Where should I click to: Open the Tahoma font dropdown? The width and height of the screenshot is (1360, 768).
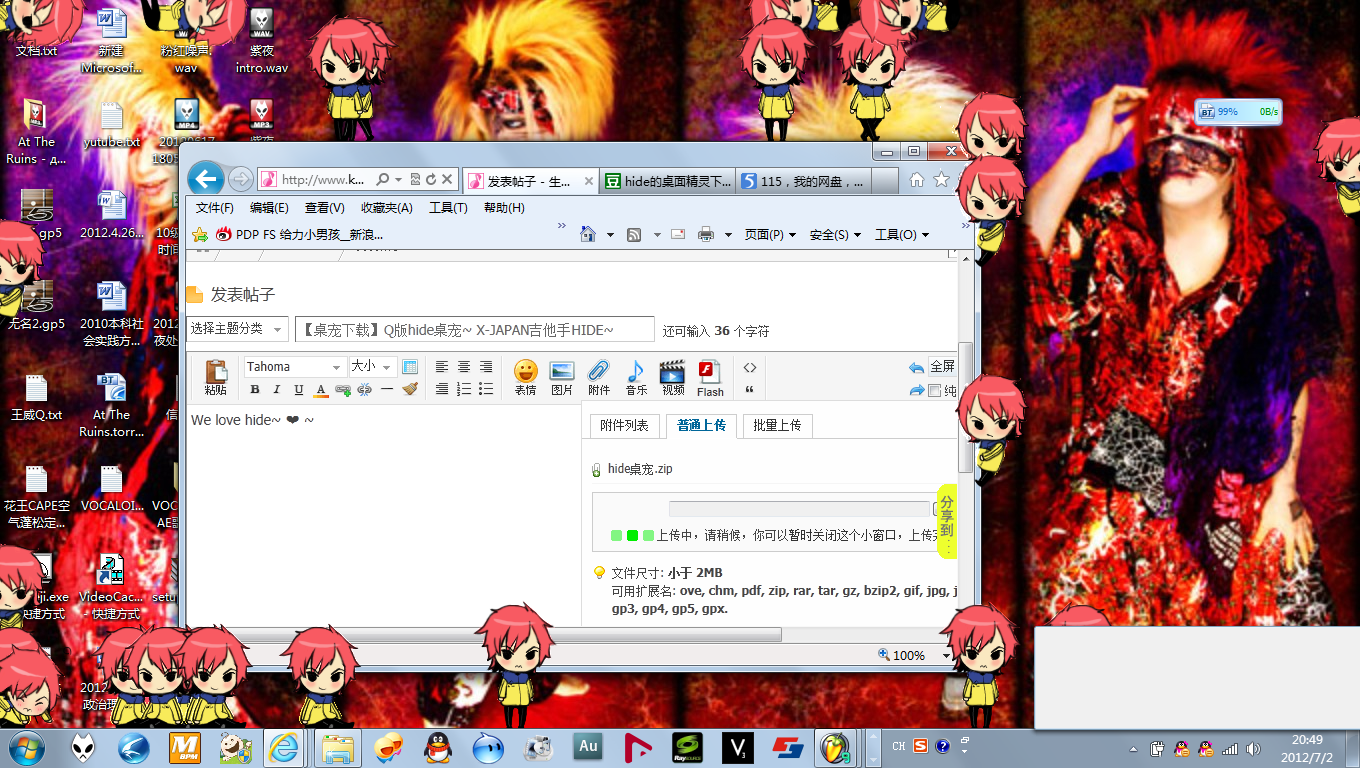tap(295, 367)
